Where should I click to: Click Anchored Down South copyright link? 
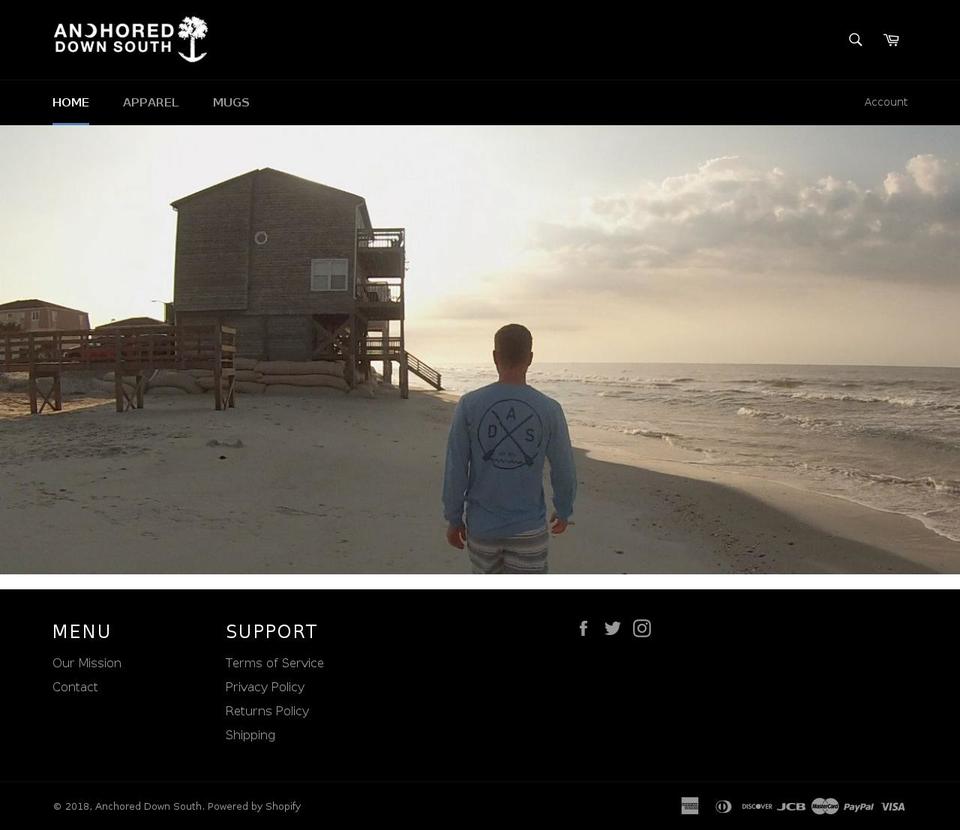click(148, 806)
